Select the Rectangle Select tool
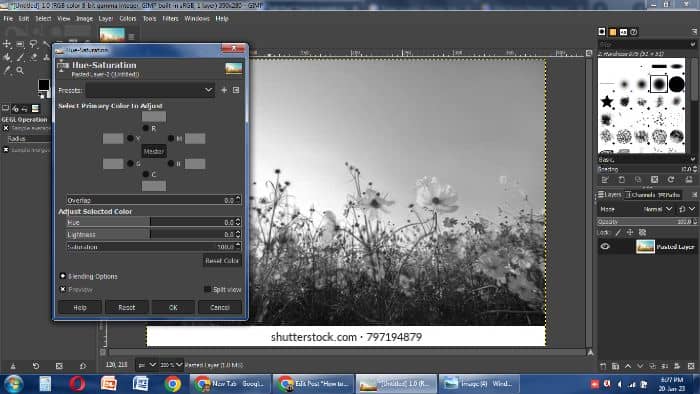 pyautogui.click(x=20, y=44)
